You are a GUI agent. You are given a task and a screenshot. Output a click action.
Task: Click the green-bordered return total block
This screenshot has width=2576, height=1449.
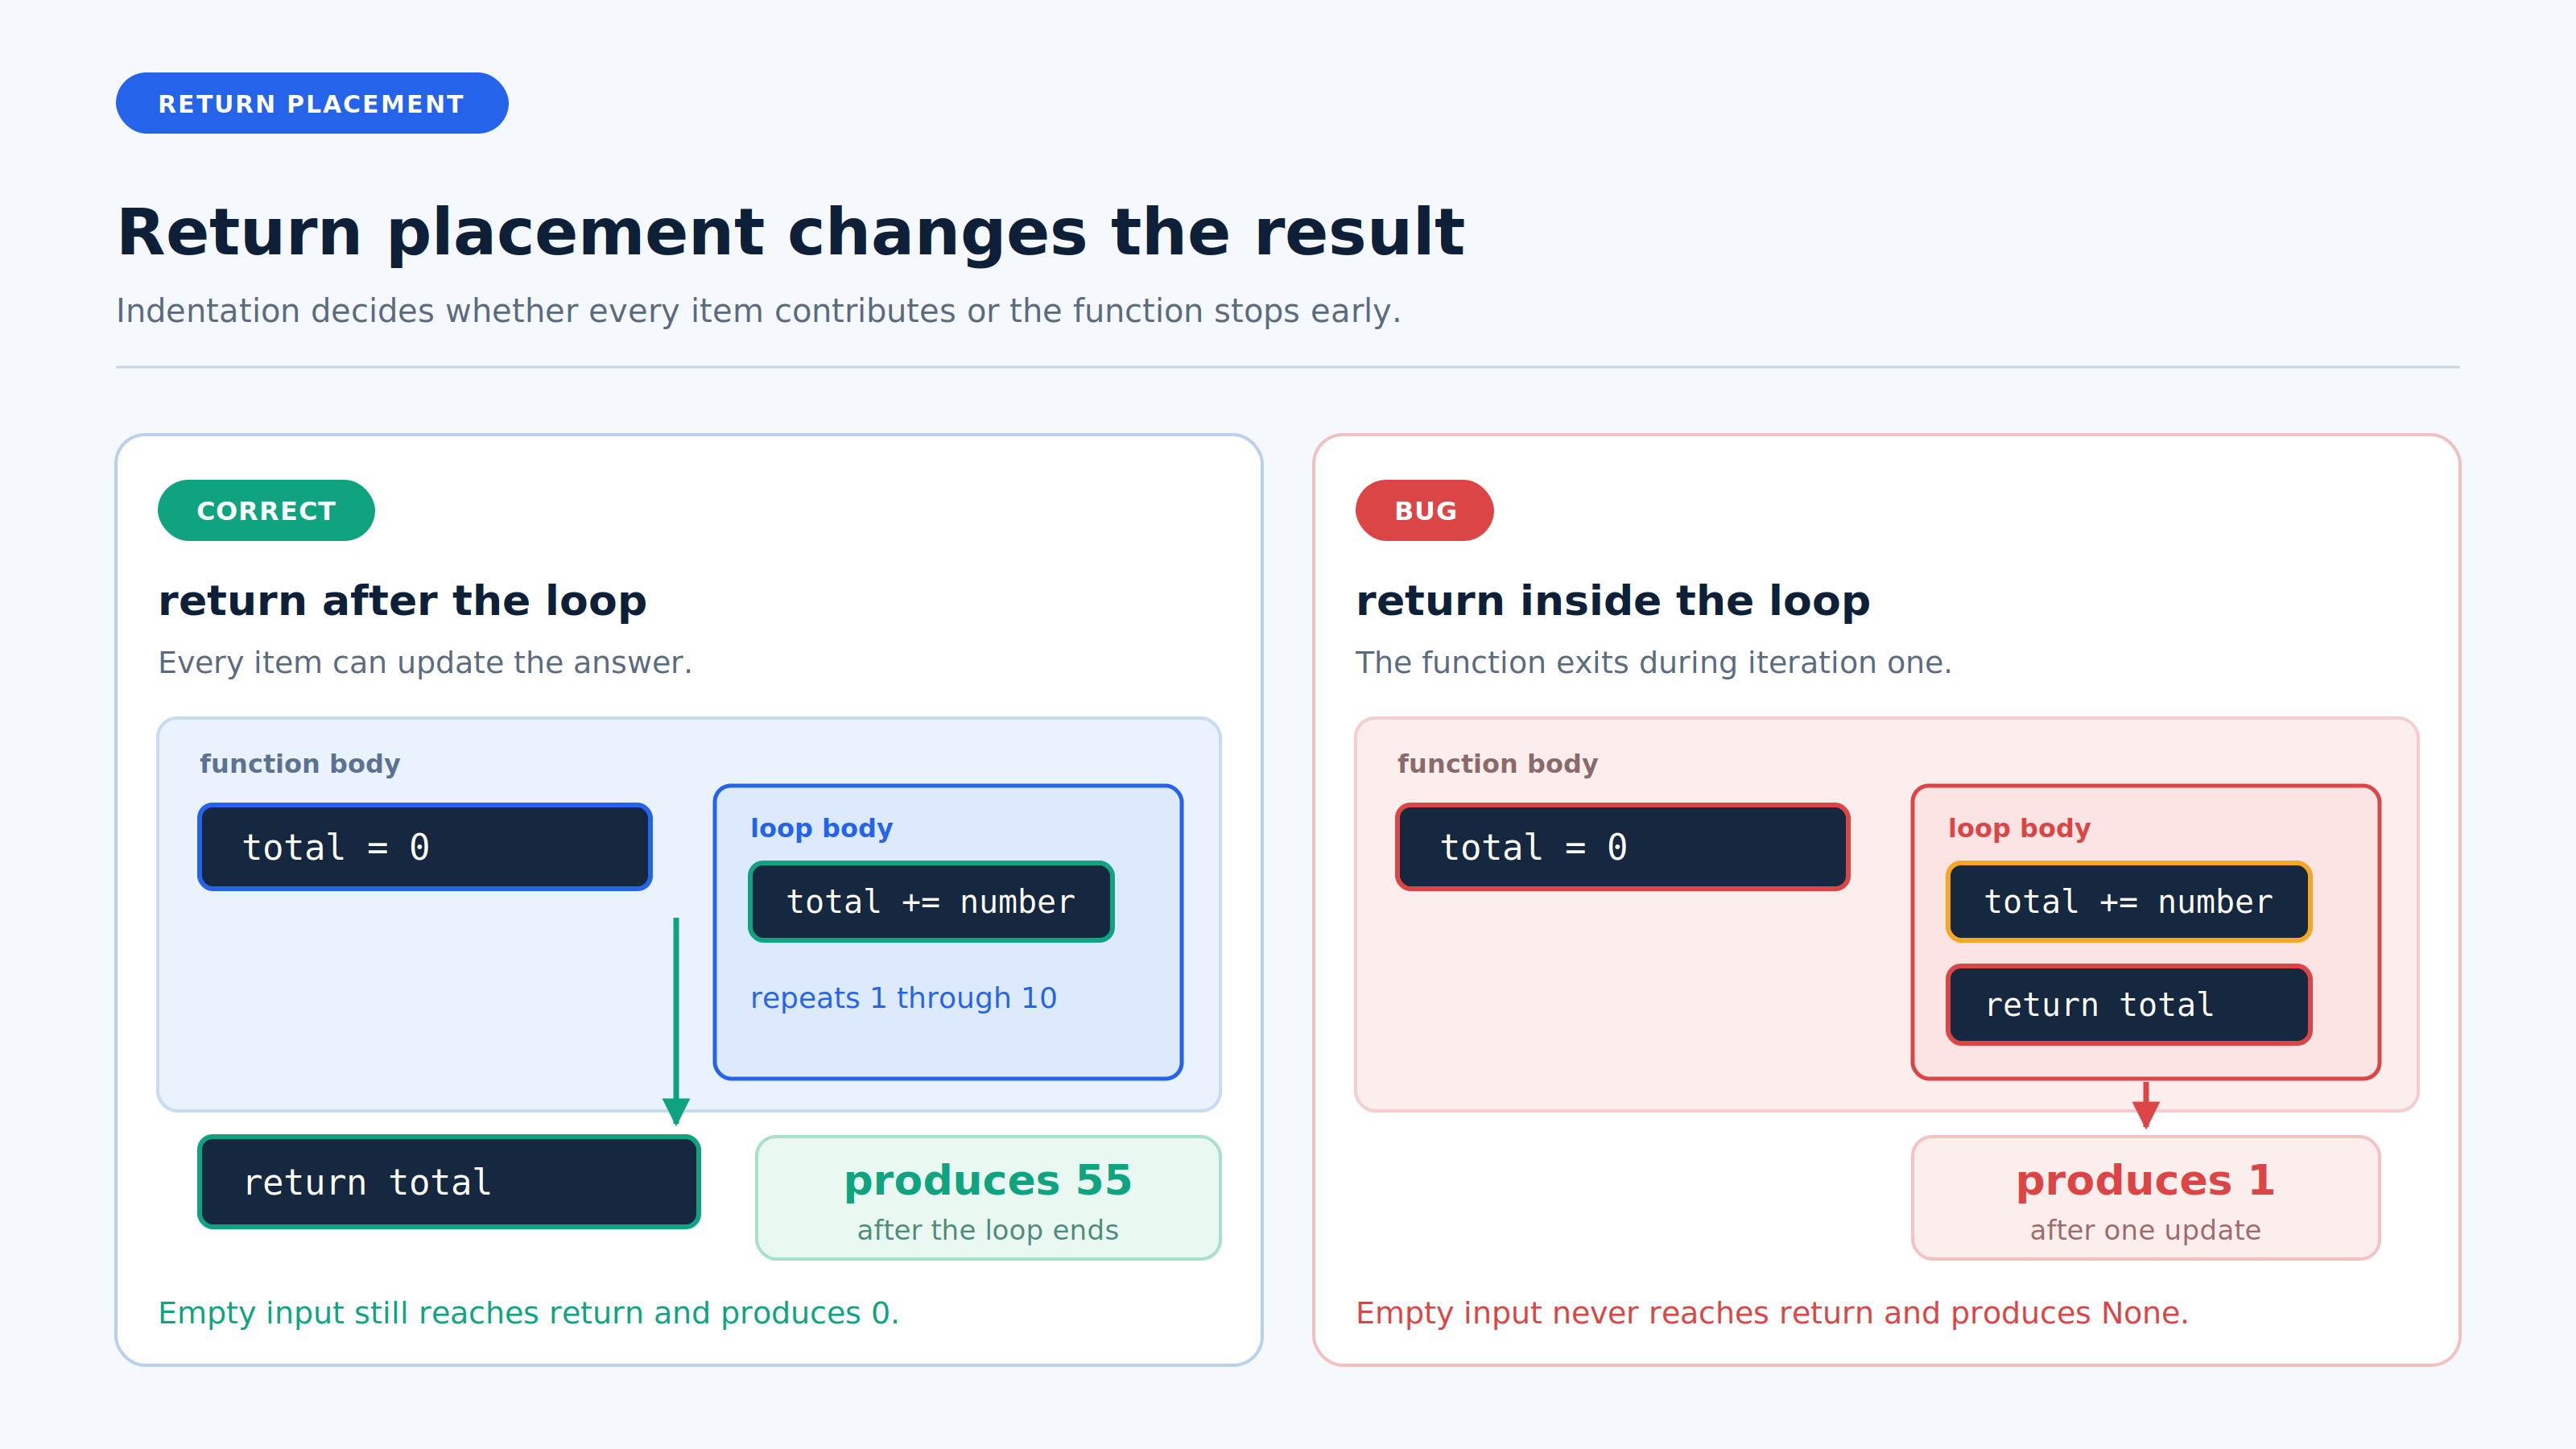[449, 1182]
